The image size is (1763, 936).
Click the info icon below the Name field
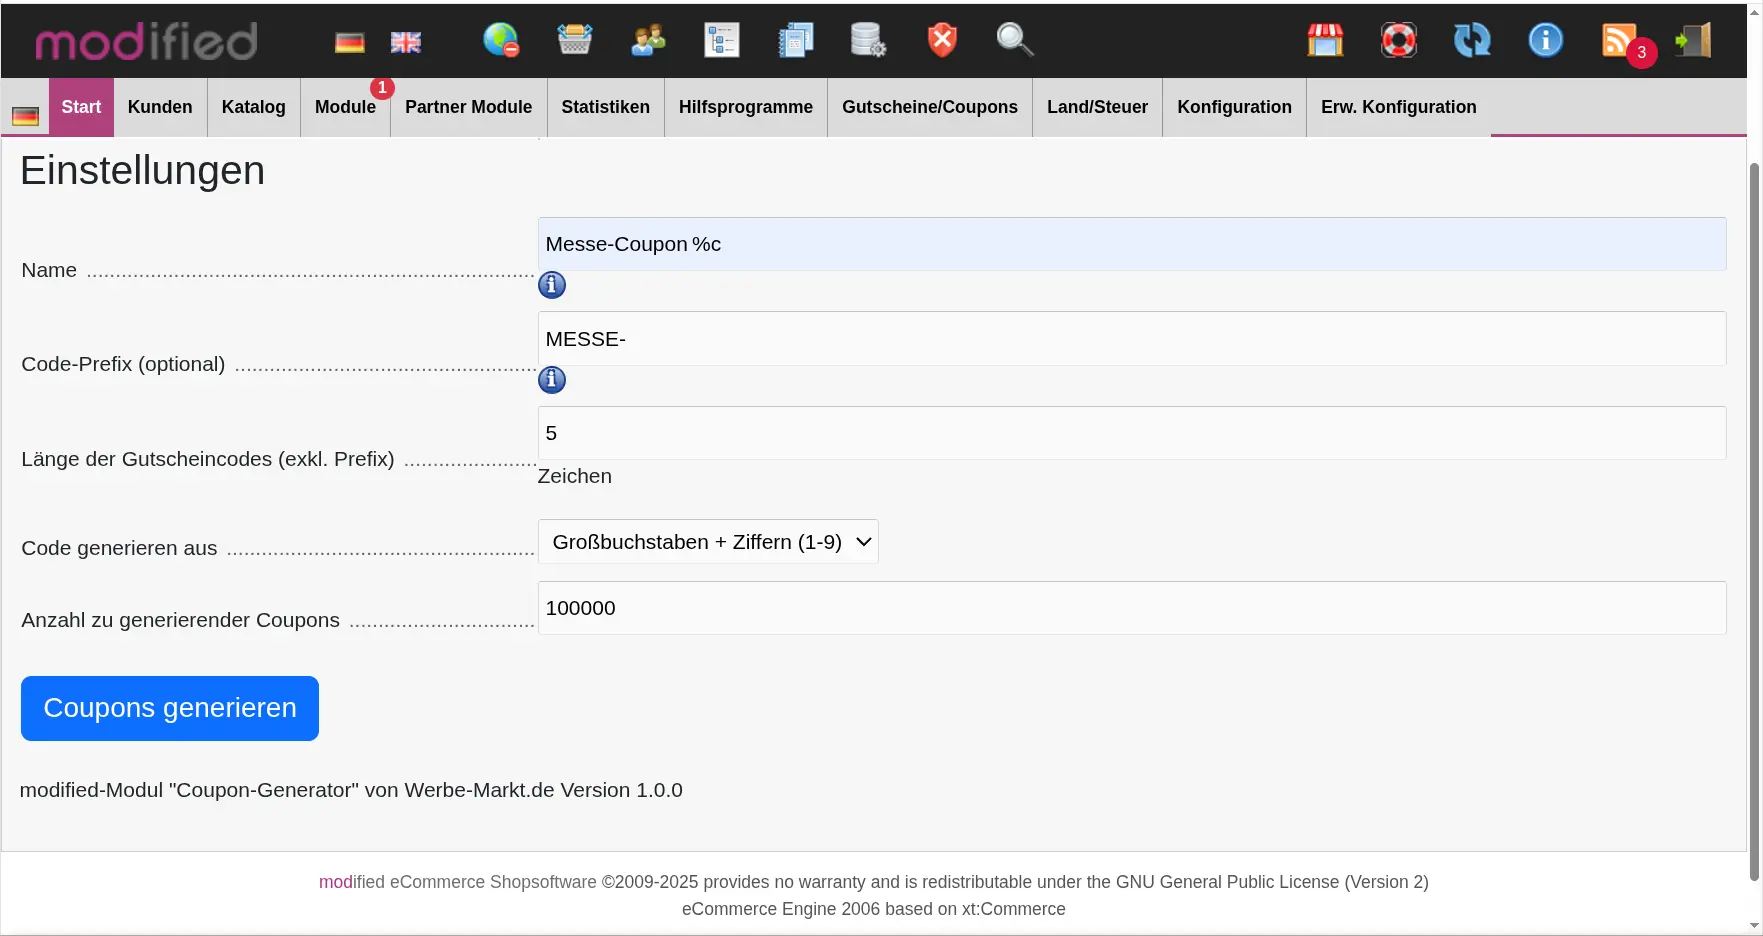click(x=552, y=285)
